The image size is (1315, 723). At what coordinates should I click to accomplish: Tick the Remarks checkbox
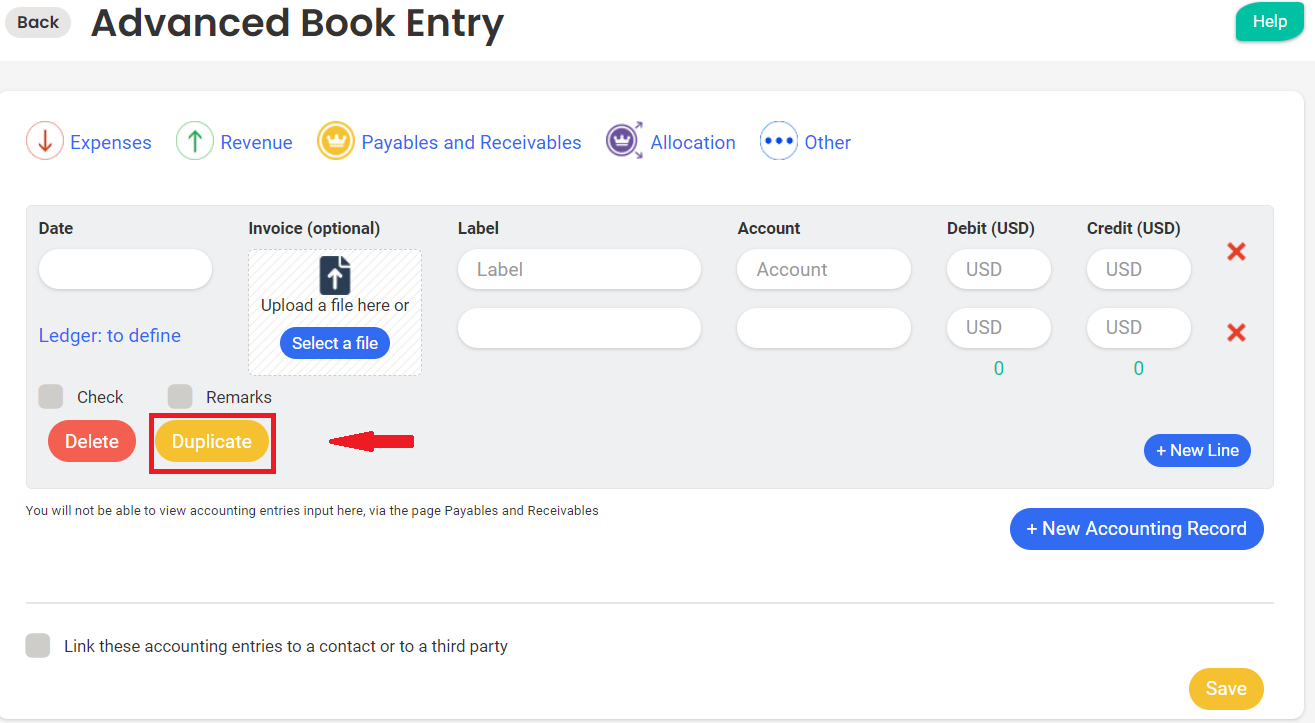point(180,397)
